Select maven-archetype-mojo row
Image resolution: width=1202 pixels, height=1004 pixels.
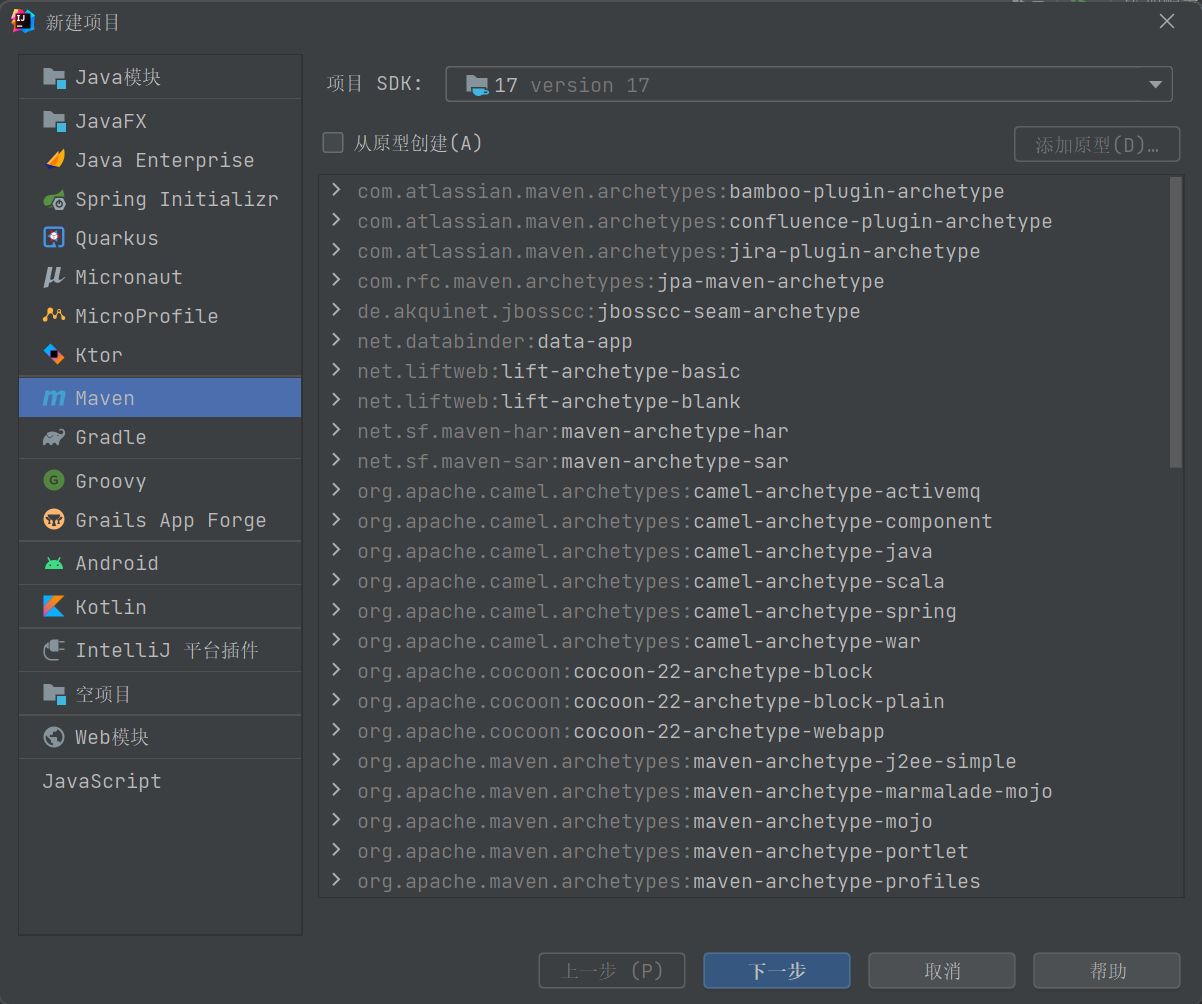tap(744, 821)
